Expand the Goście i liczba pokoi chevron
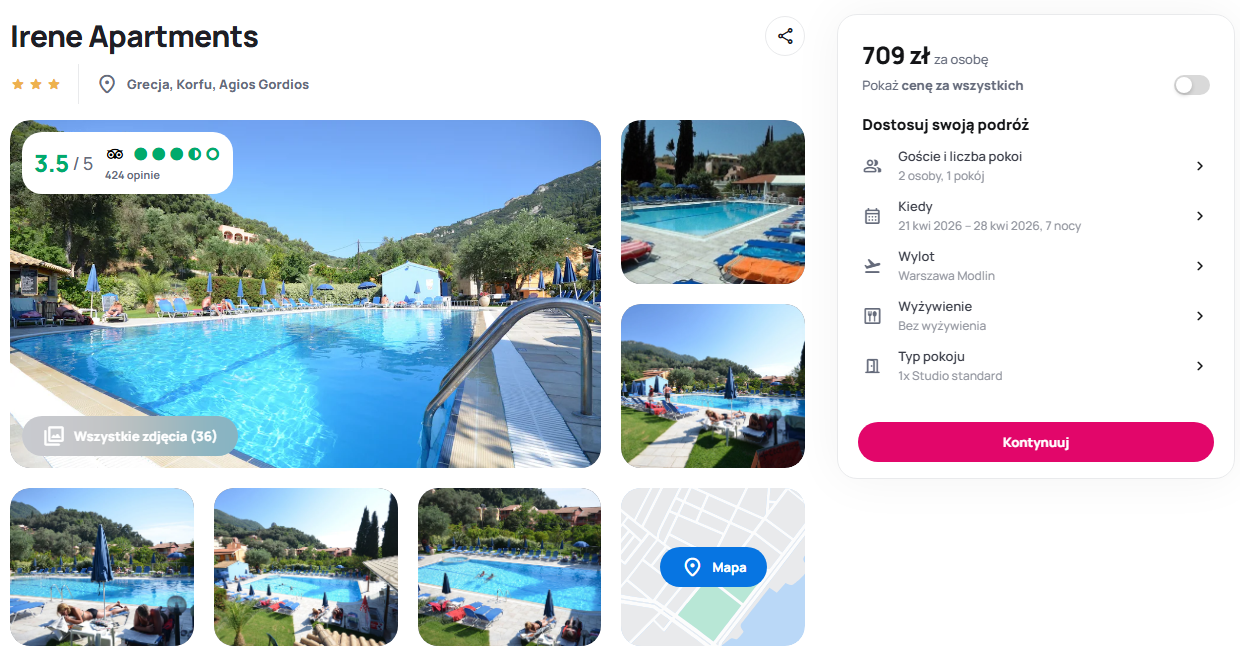This screenshot has height=662, width=1240. tap(1200, 166)
